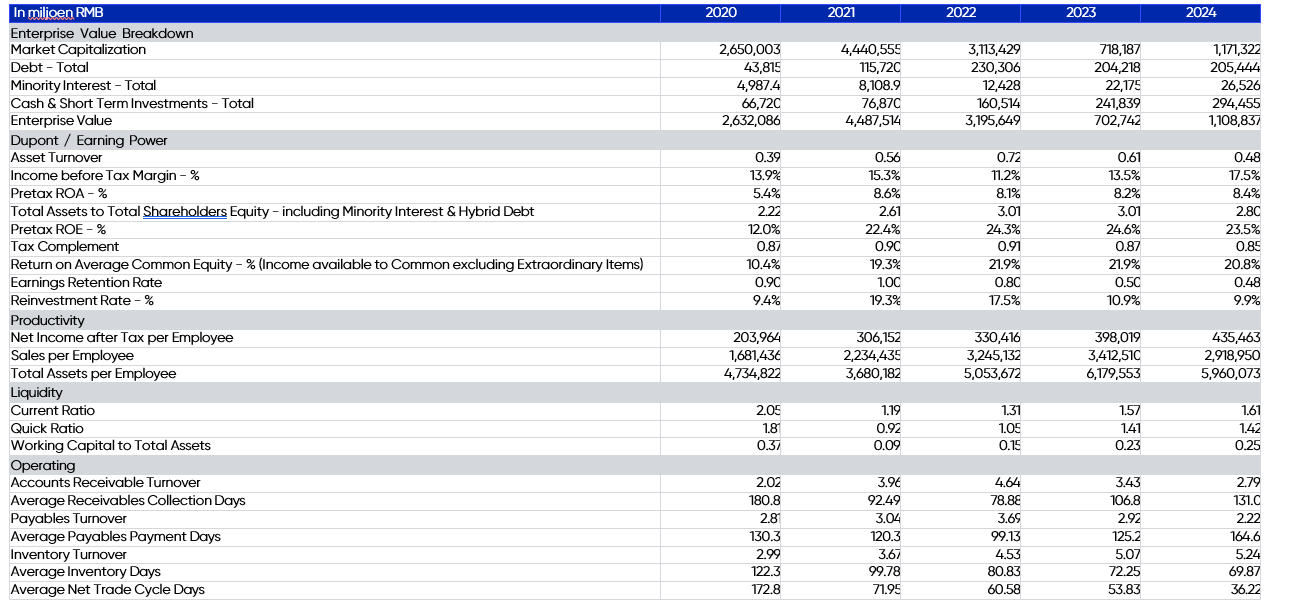Select the 2023 column header
Screen dimensions: 1292x608
coord(1081,13)
